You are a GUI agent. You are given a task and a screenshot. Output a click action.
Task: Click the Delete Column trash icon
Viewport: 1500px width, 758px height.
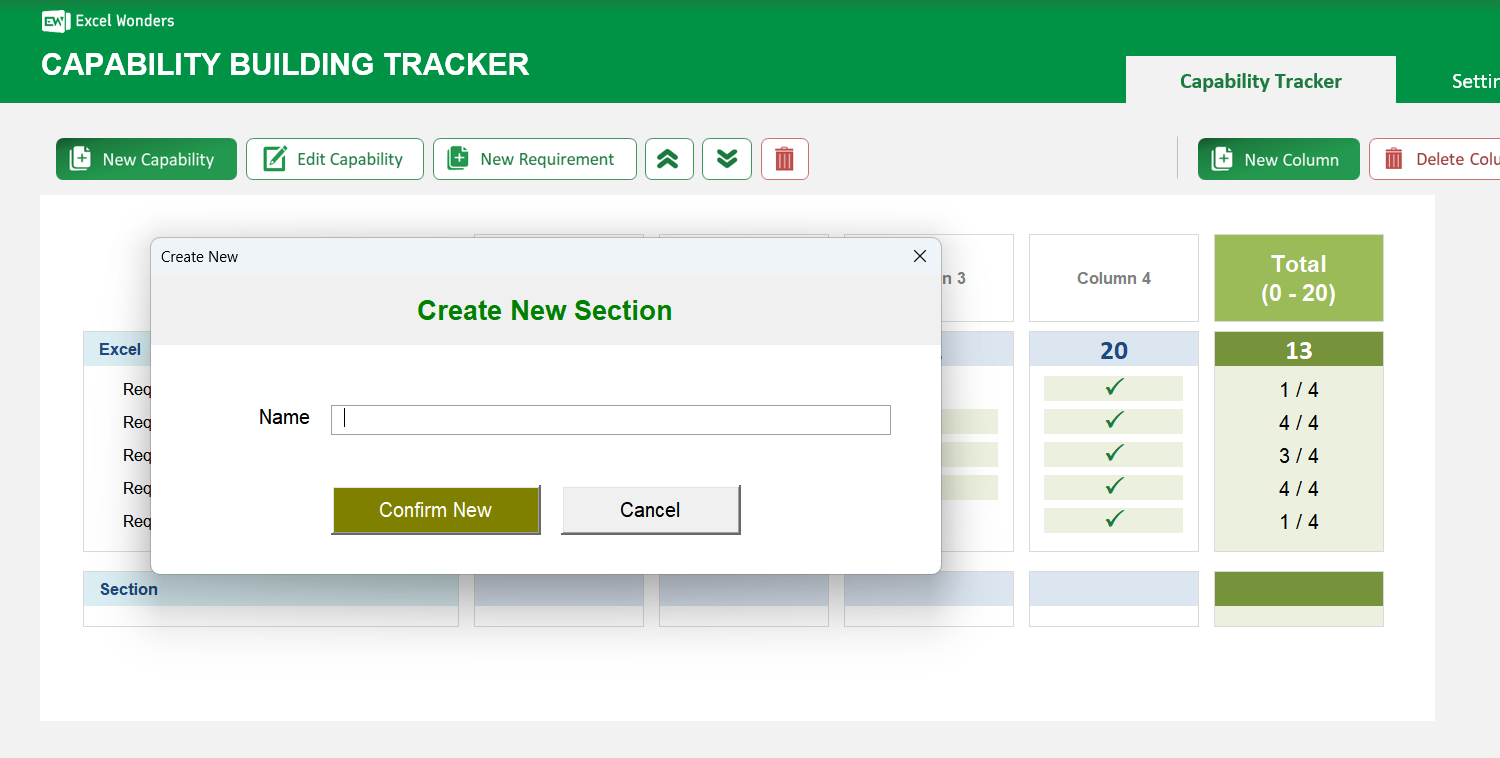(x=1392, y=158)
